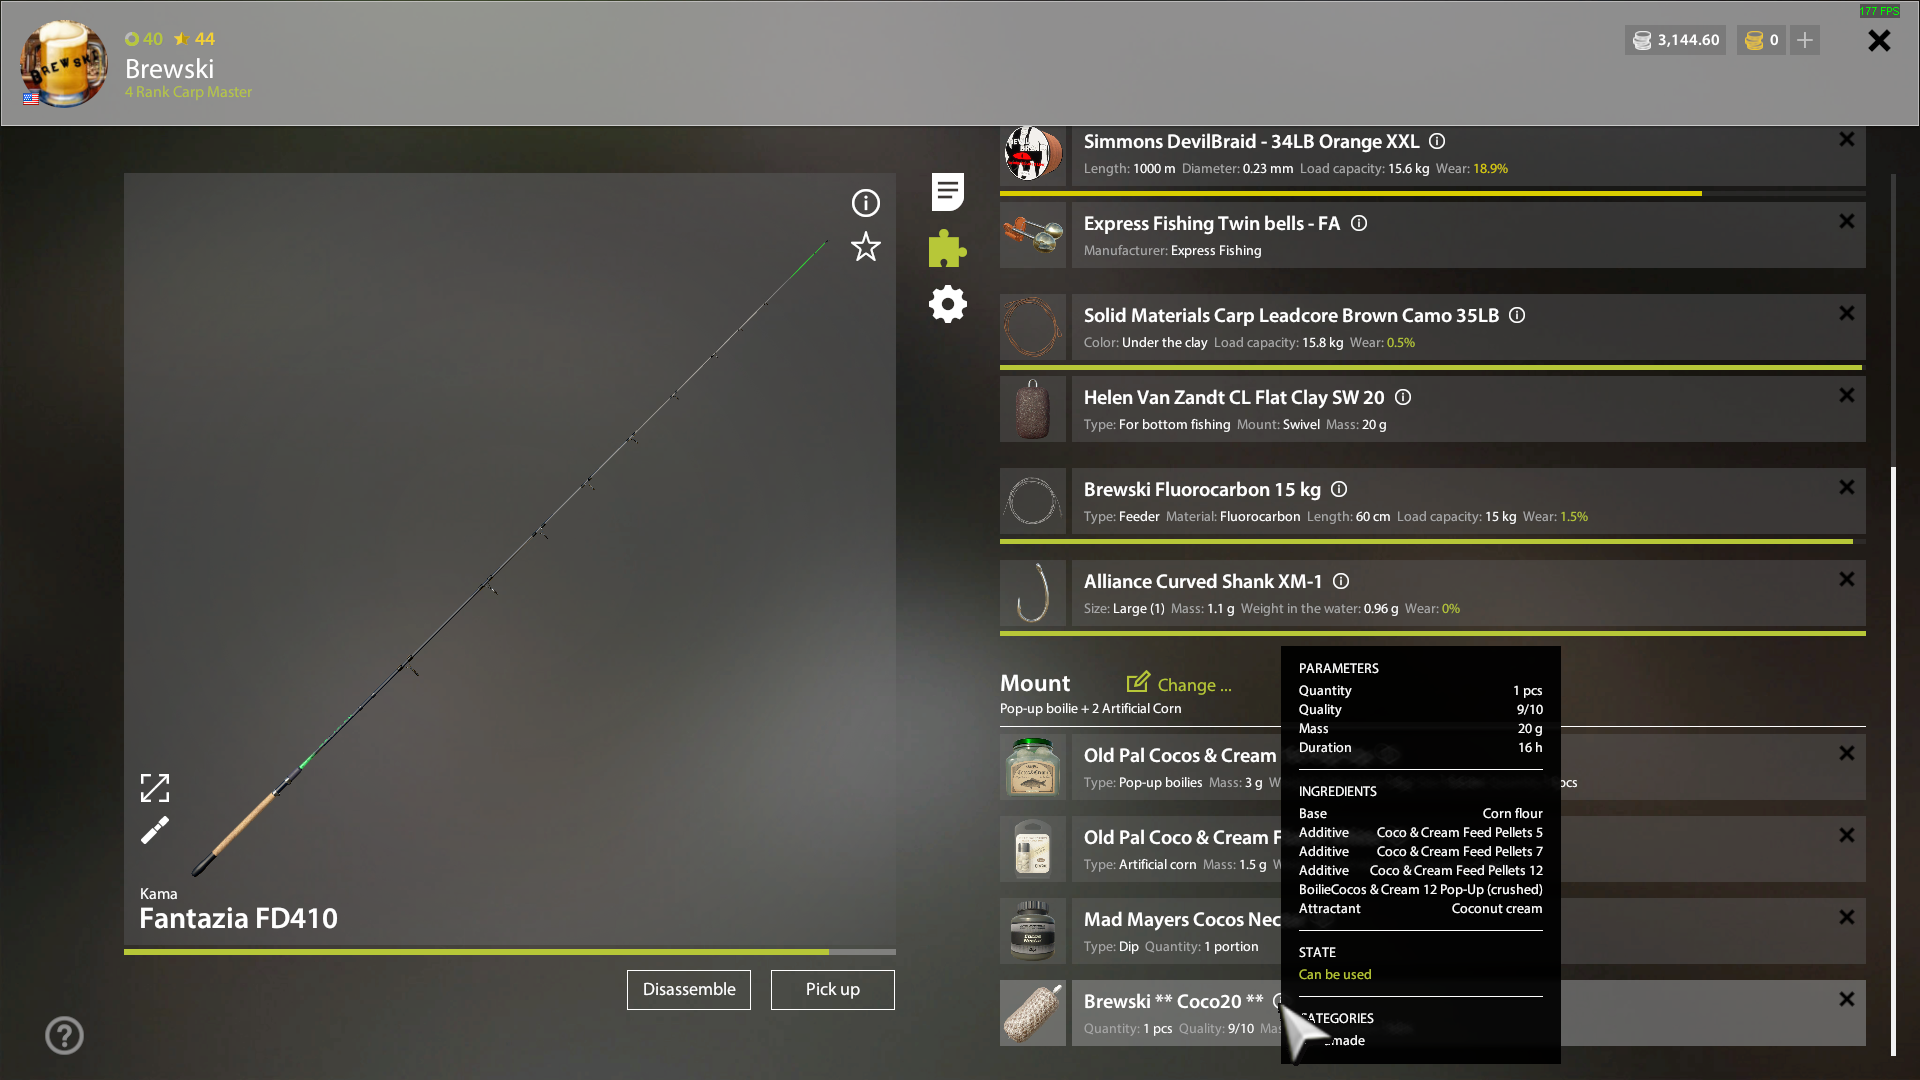
Task: Show info for Express Fishing Twin bells
Action: pyautogui.click(x=1359, y=223)
